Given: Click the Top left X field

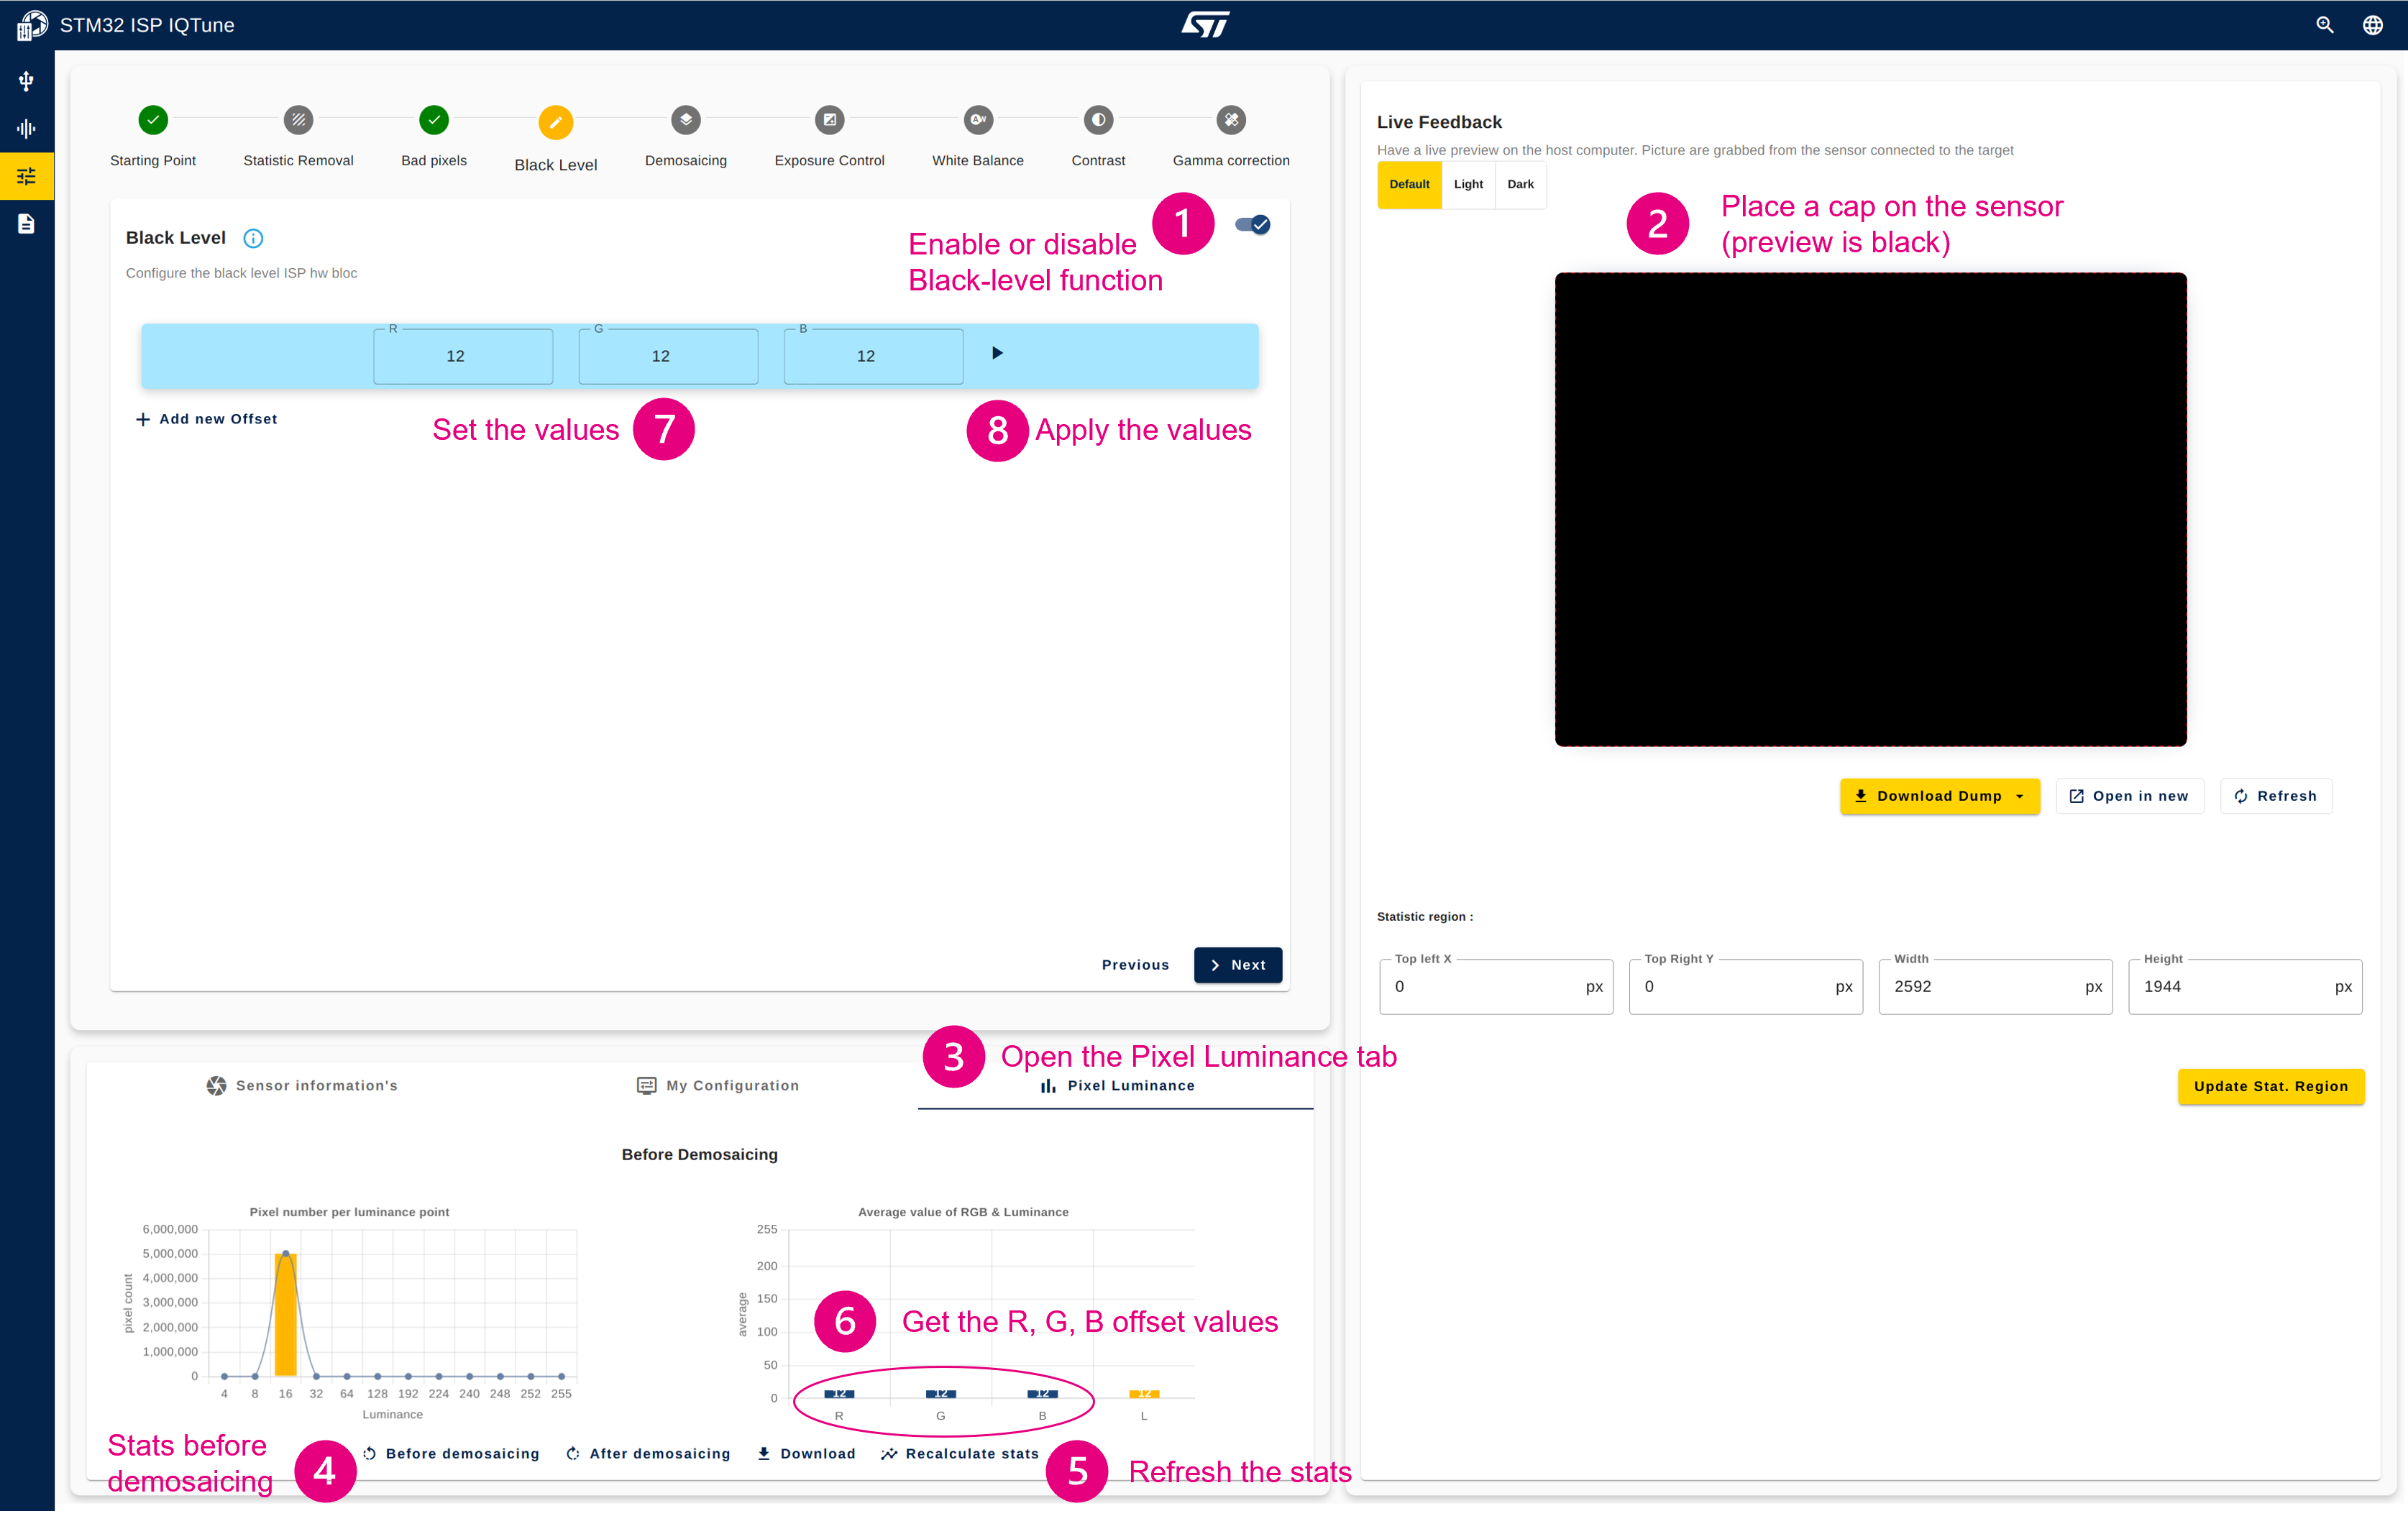Looking at the screenshot, I should [1496, 987].
